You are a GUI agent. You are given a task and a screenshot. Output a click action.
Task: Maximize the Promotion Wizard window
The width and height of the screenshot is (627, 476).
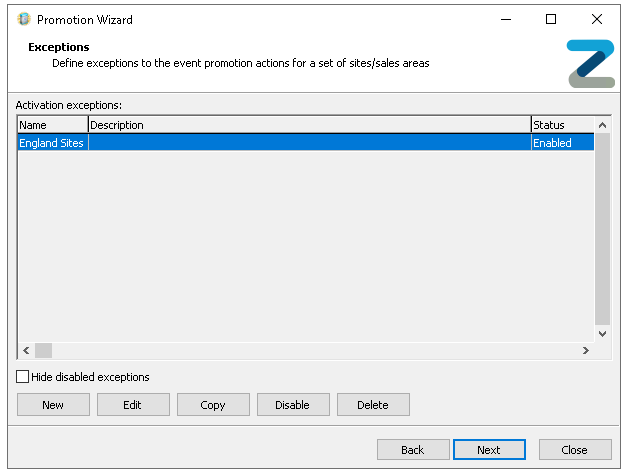point(551,19)
